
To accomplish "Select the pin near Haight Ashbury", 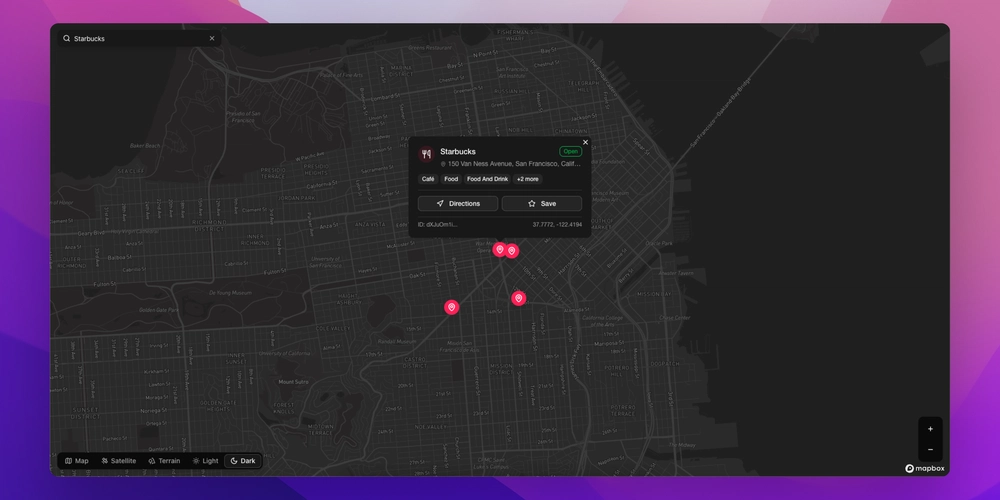I will [452, 307].
